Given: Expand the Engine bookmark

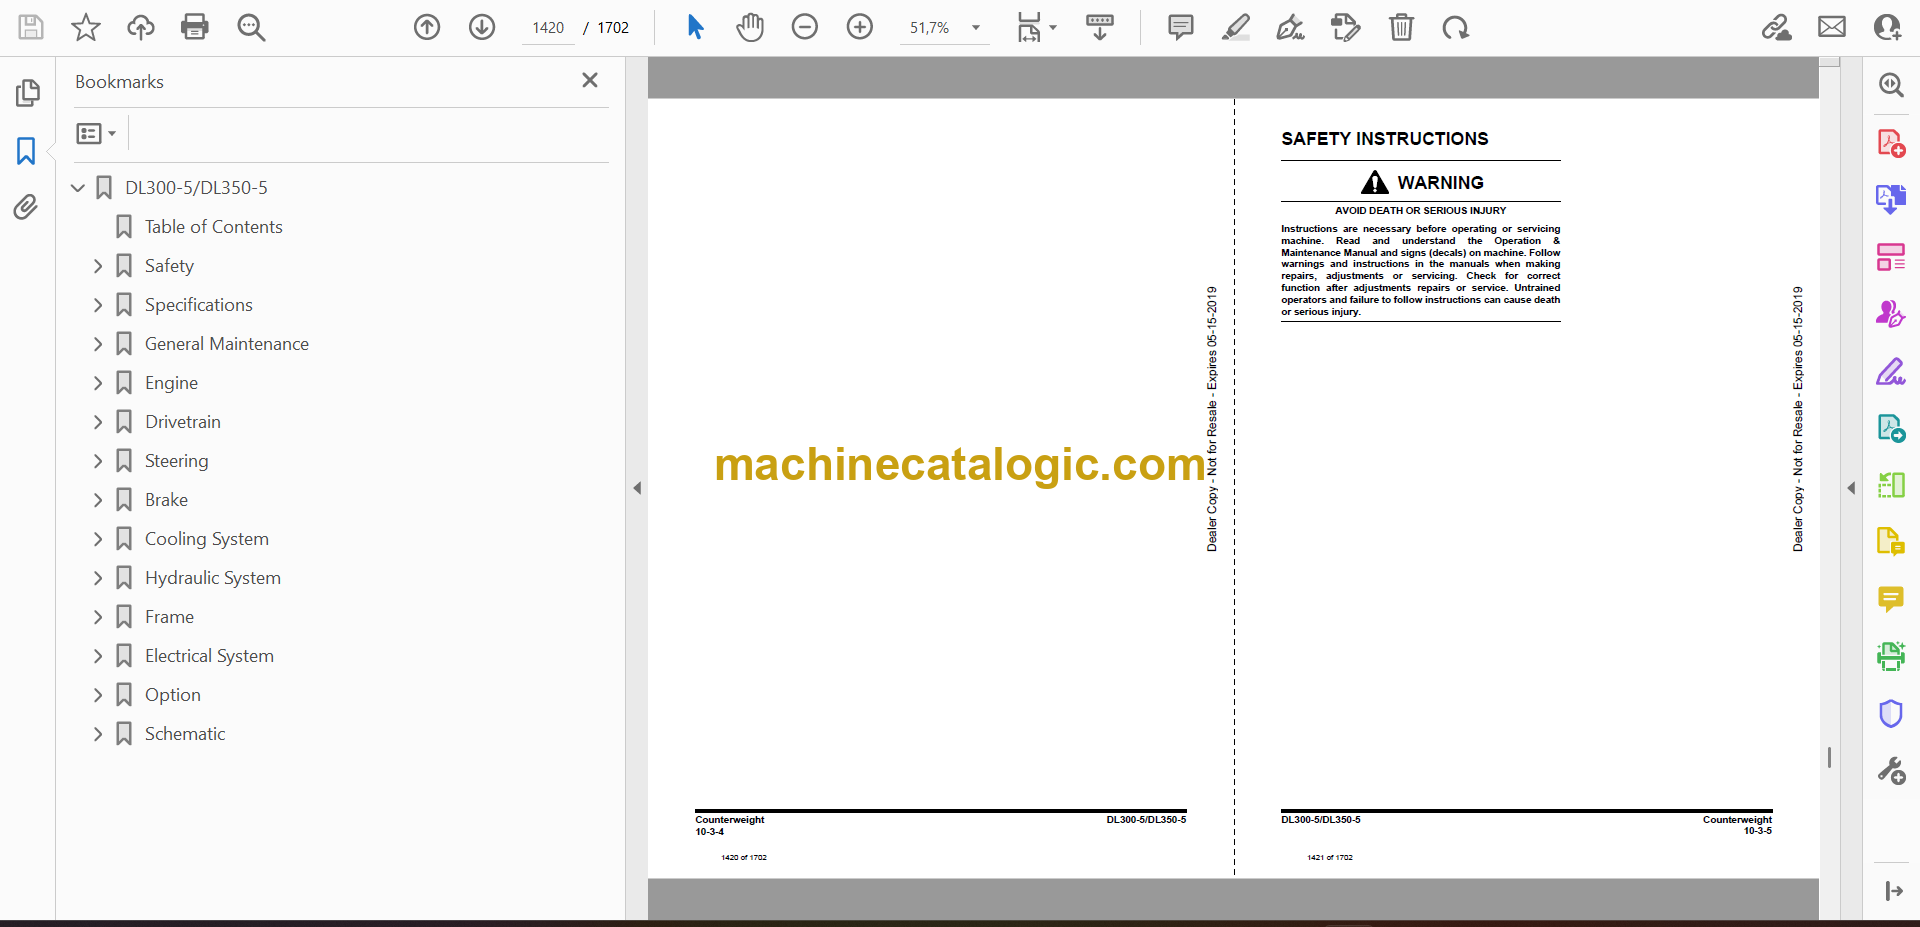Looking at the screenshot, I should [x=98, y=383].
